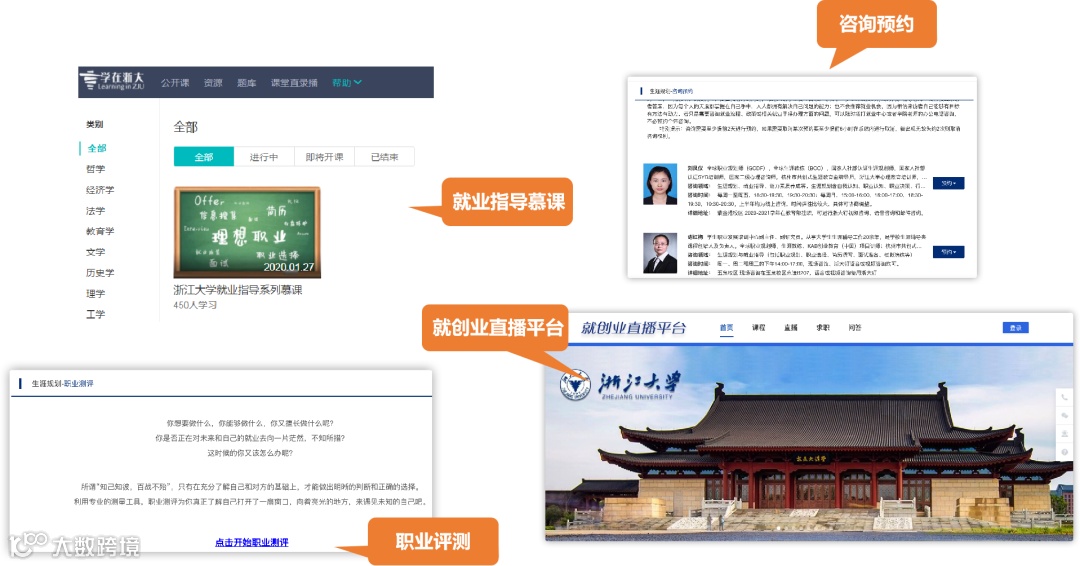The height and width of the screenshot is (566, 1080).
Task: Click the blue 登录 button
Action: [1015, 328]
